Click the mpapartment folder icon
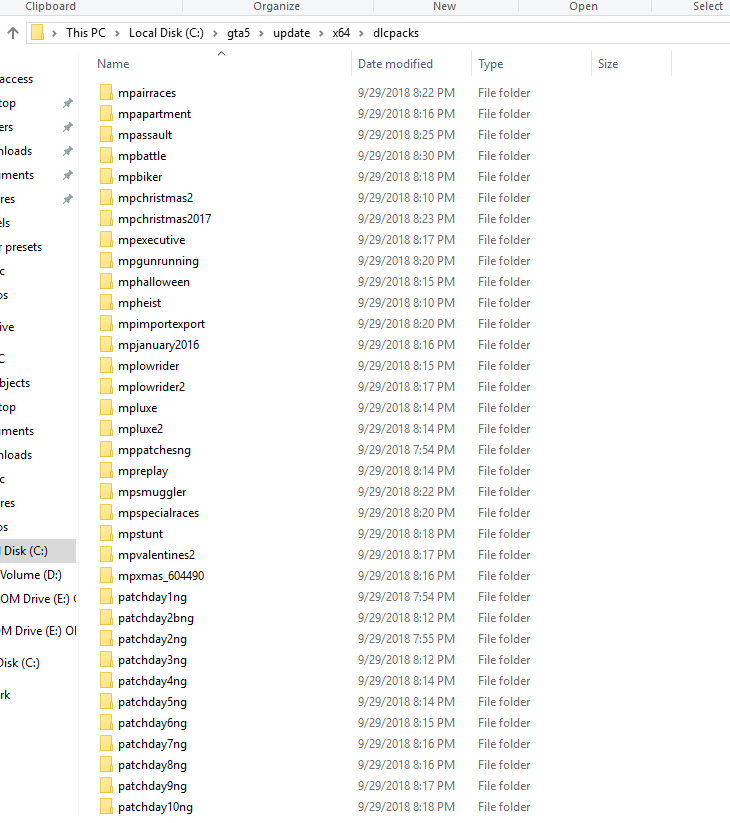 106,113
